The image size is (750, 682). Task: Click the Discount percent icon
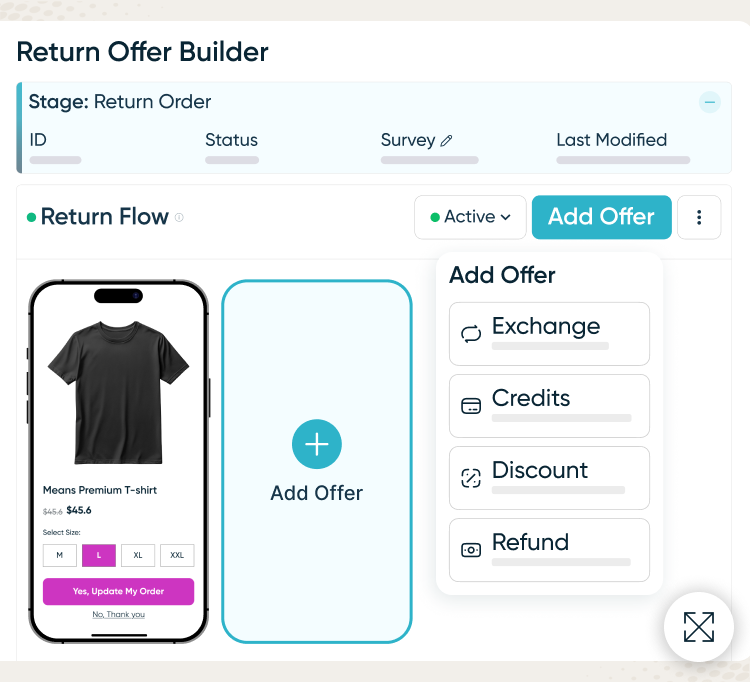(x=471, y=478)
